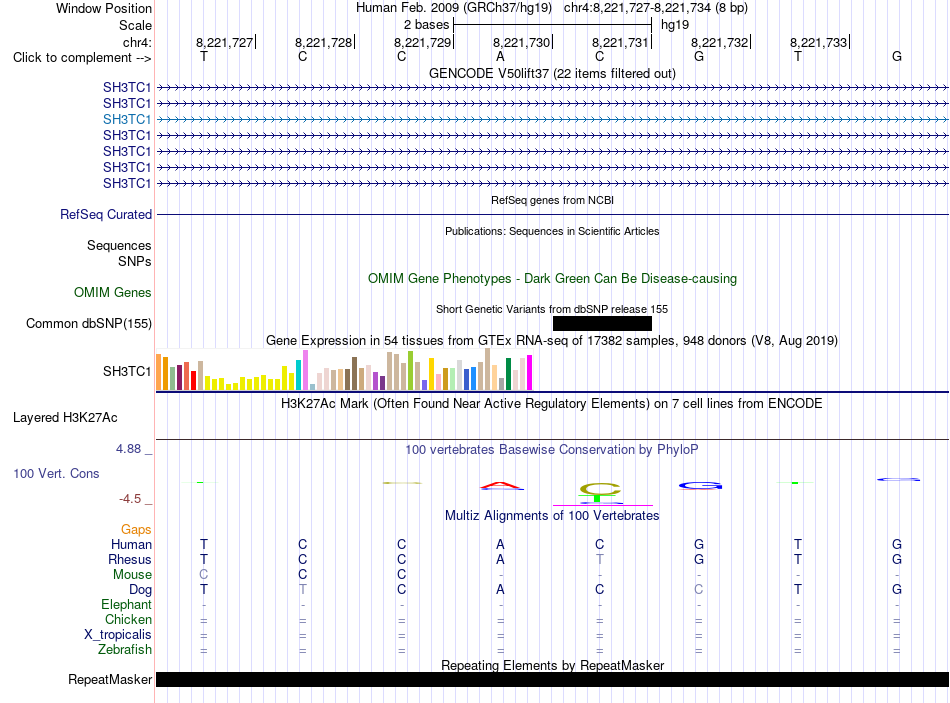Viewport: 950px width, 703px height.
Task: Click the SNPs track label
Action: click(x=135, y=261)
